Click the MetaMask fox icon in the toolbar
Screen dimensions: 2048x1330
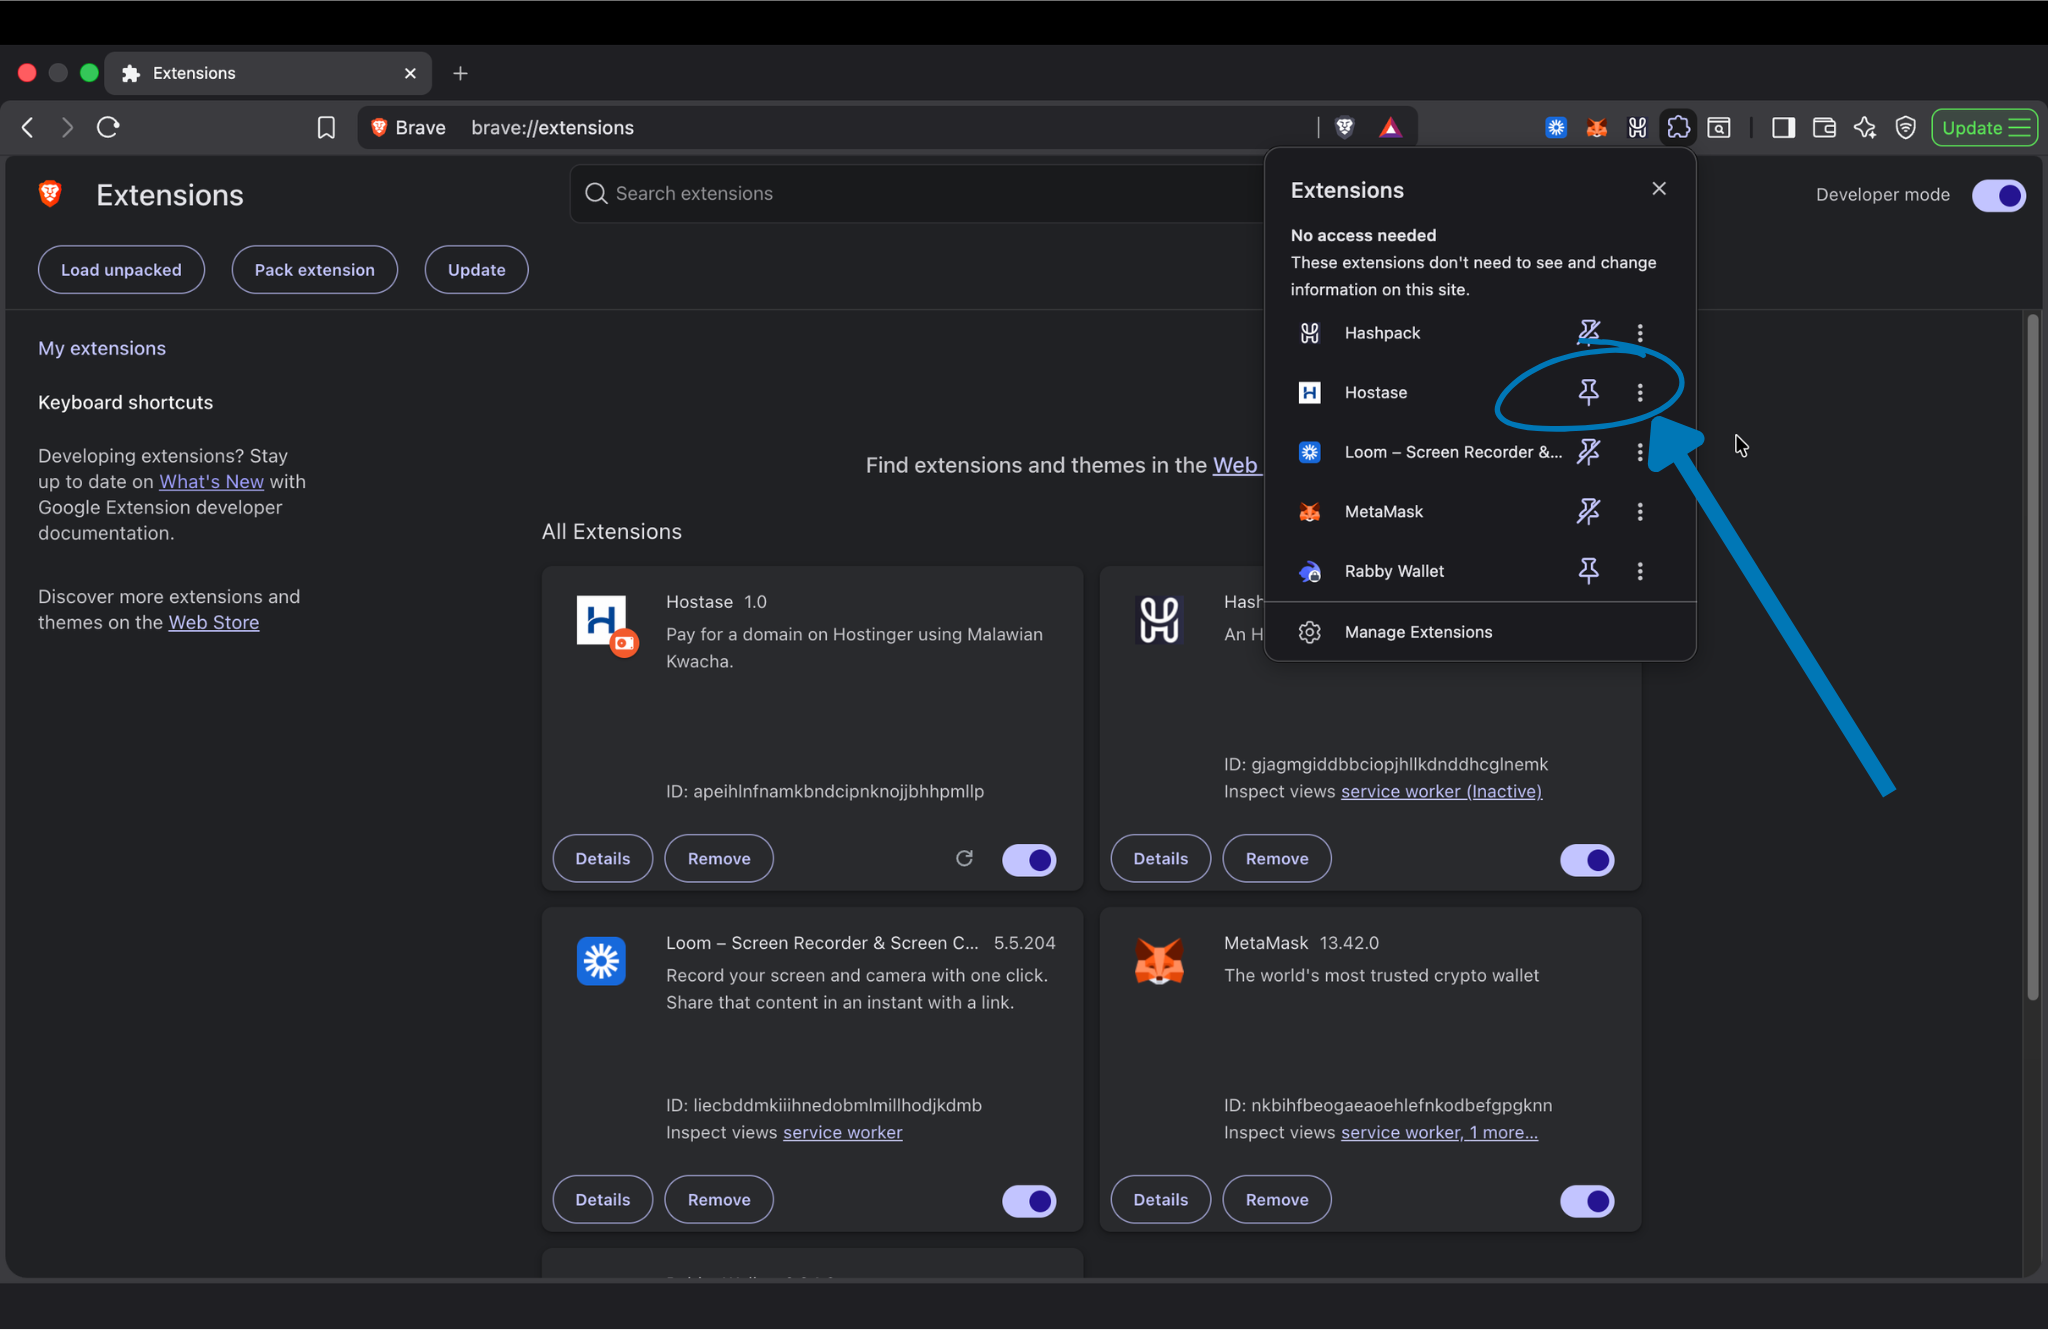(x=1597, y=127)
